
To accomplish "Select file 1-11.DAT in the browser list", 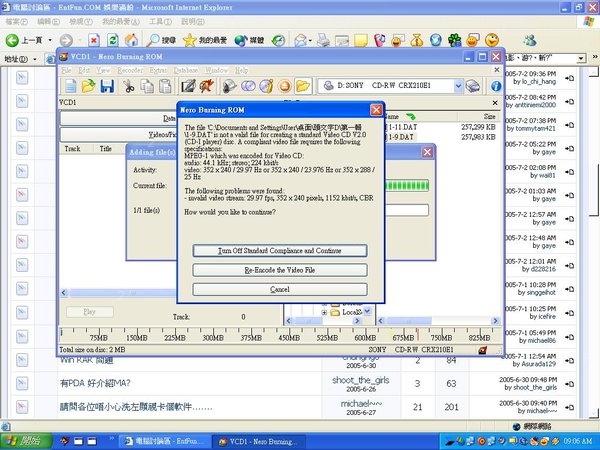I will (x=402, y=127).
